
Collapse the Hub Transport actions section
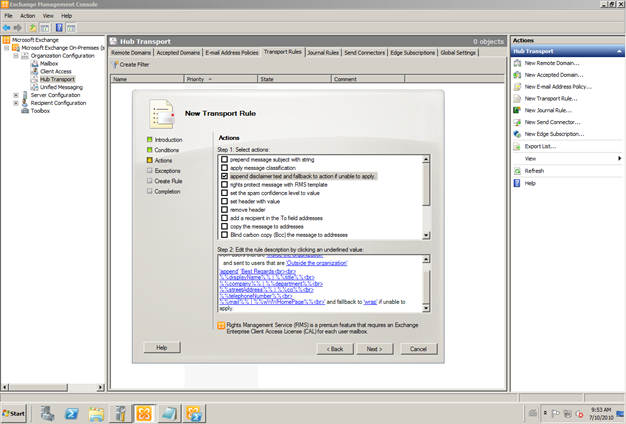pos(619,51)
